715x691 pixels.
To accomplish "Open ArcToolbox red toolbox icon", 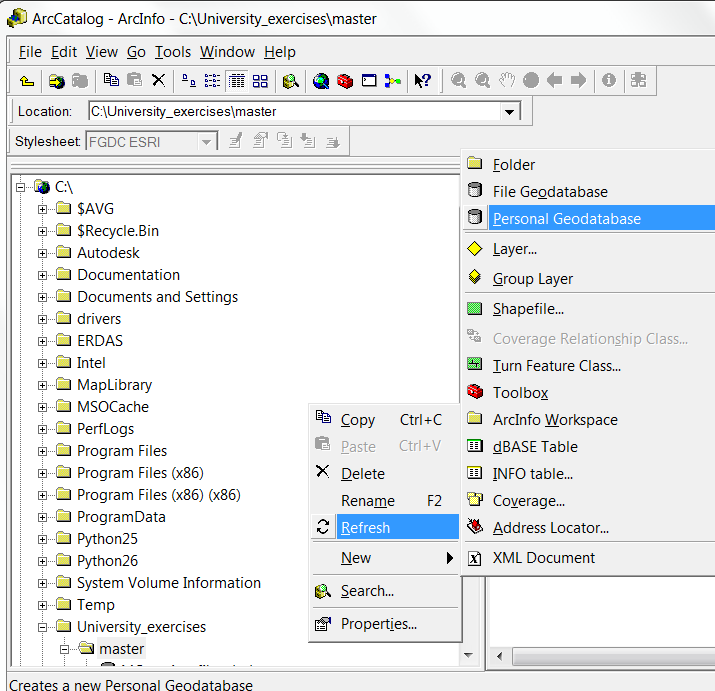I will (345, 81).
